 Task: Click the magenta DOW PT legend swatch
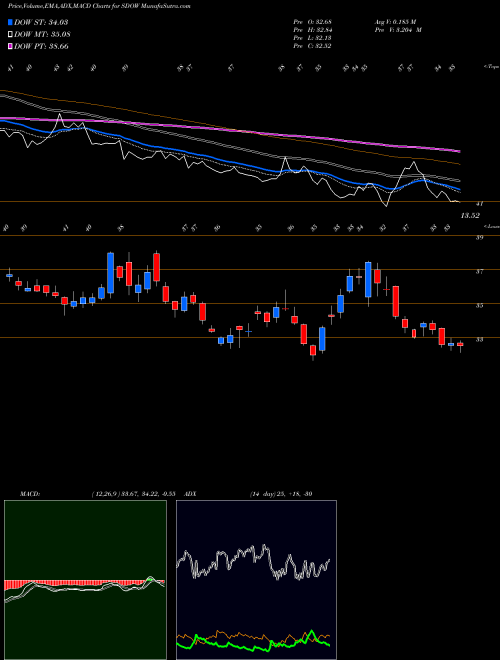(10, 46)
